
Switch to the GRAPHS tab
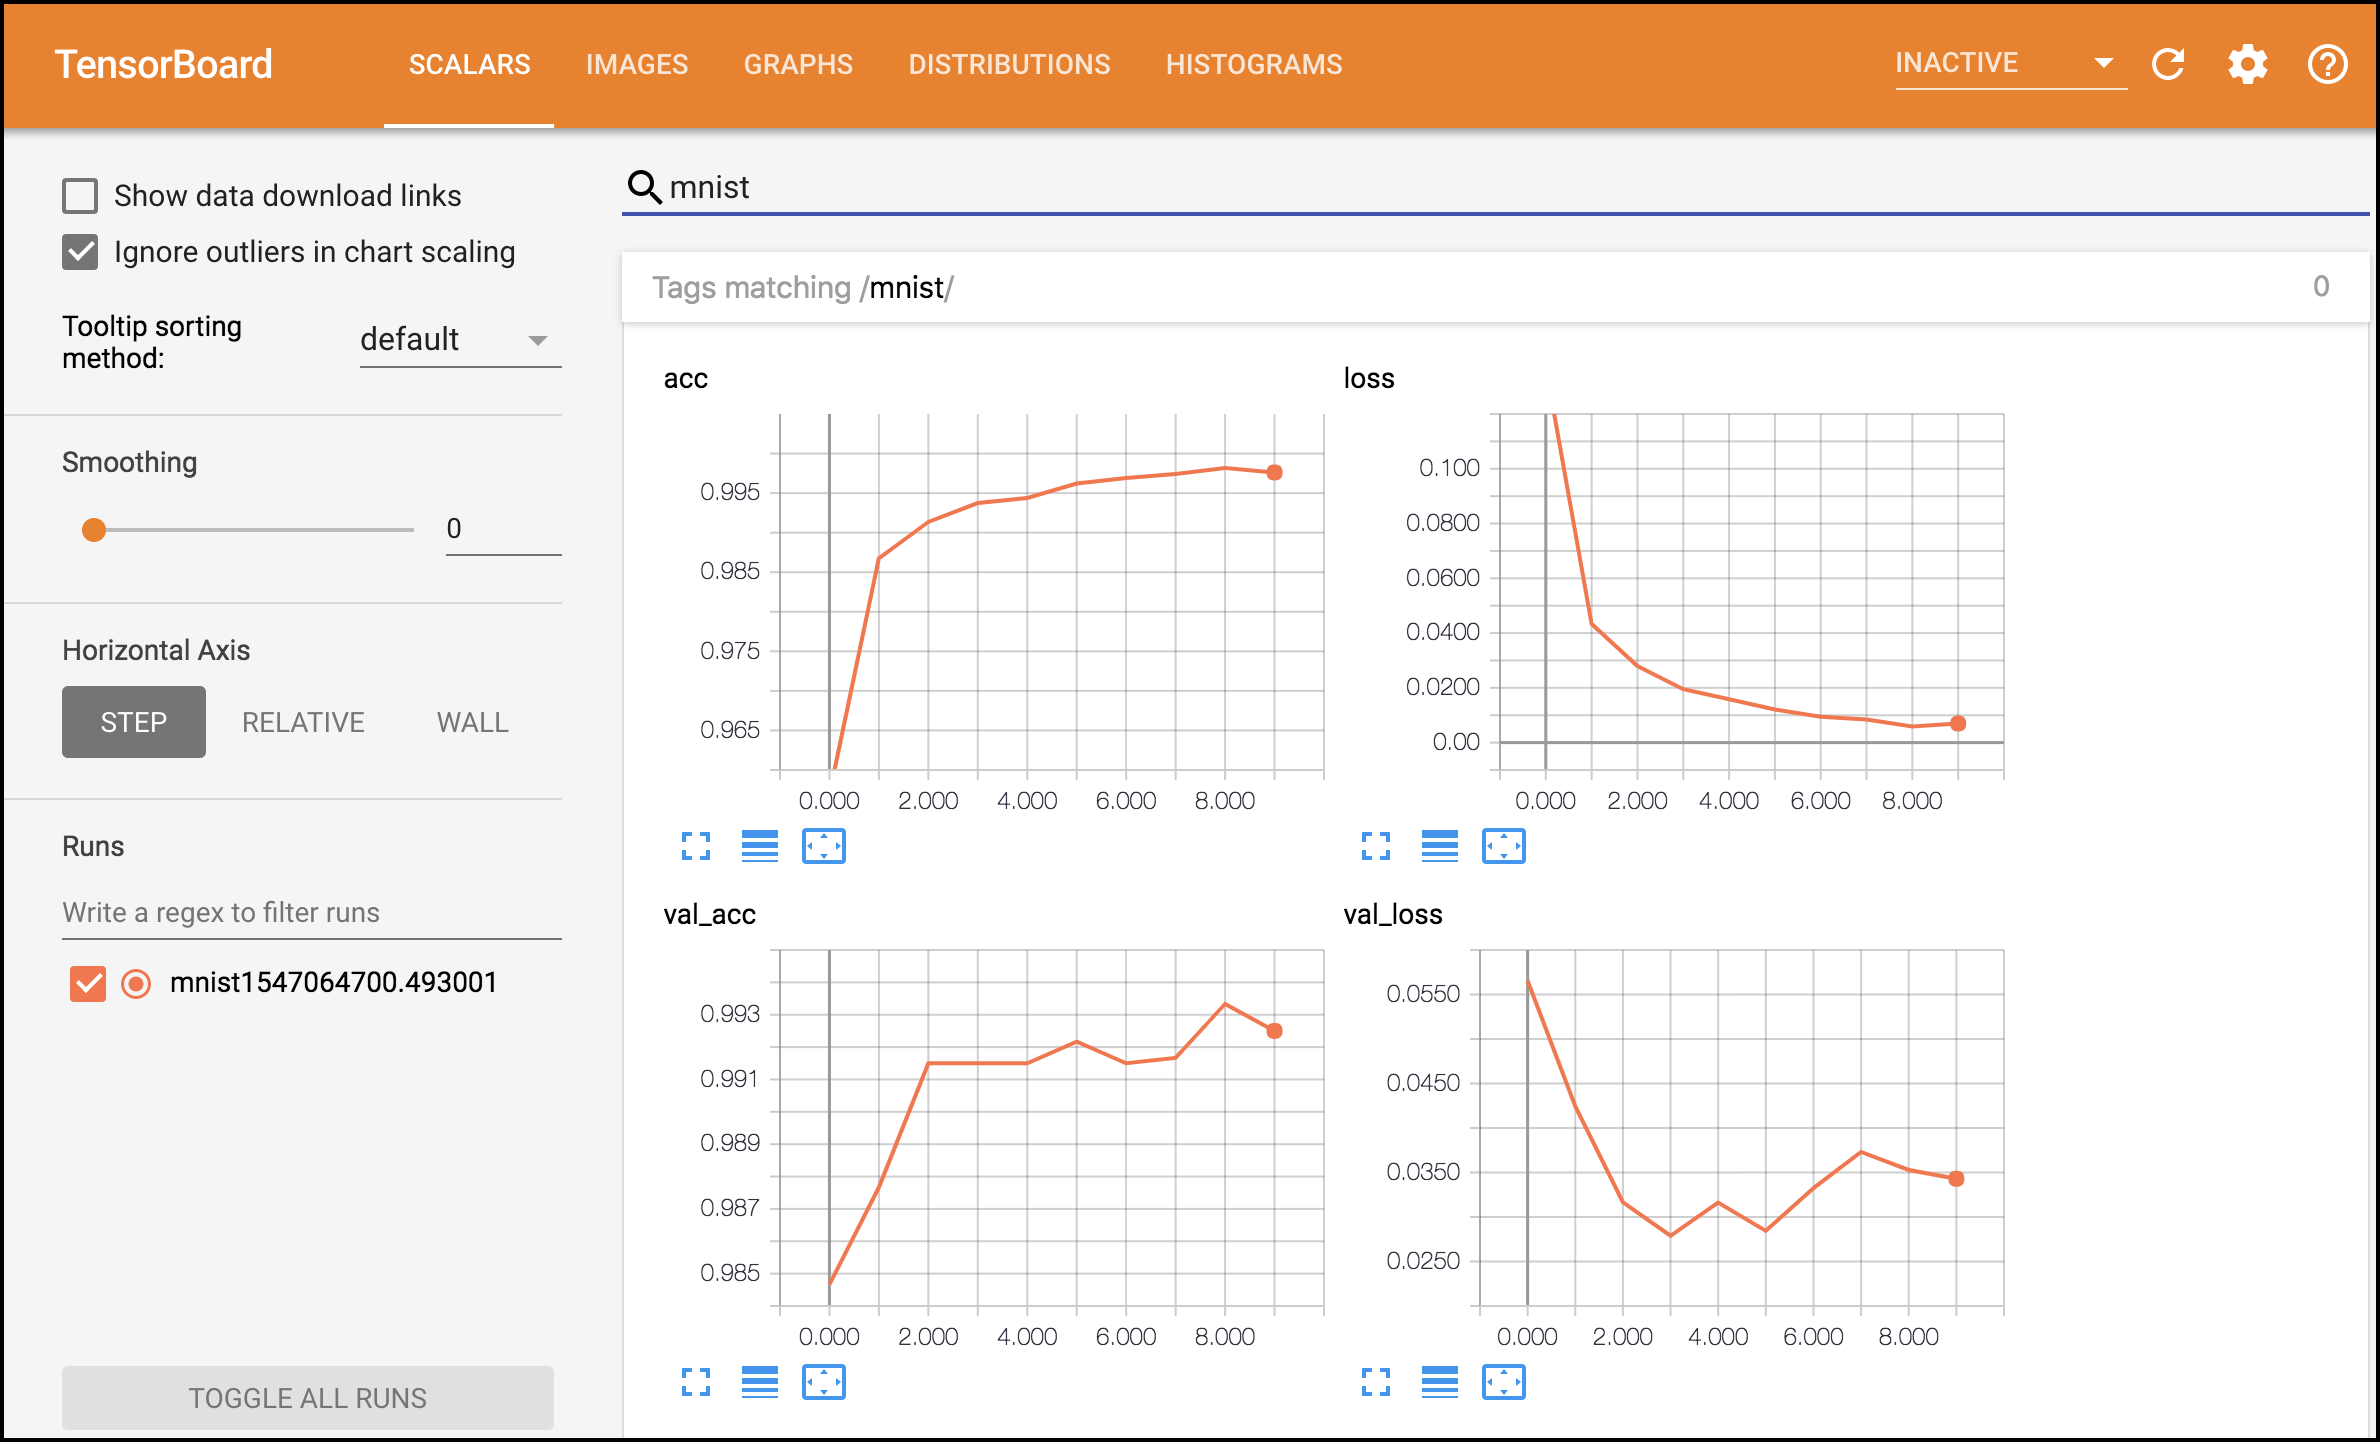[797, 65]
